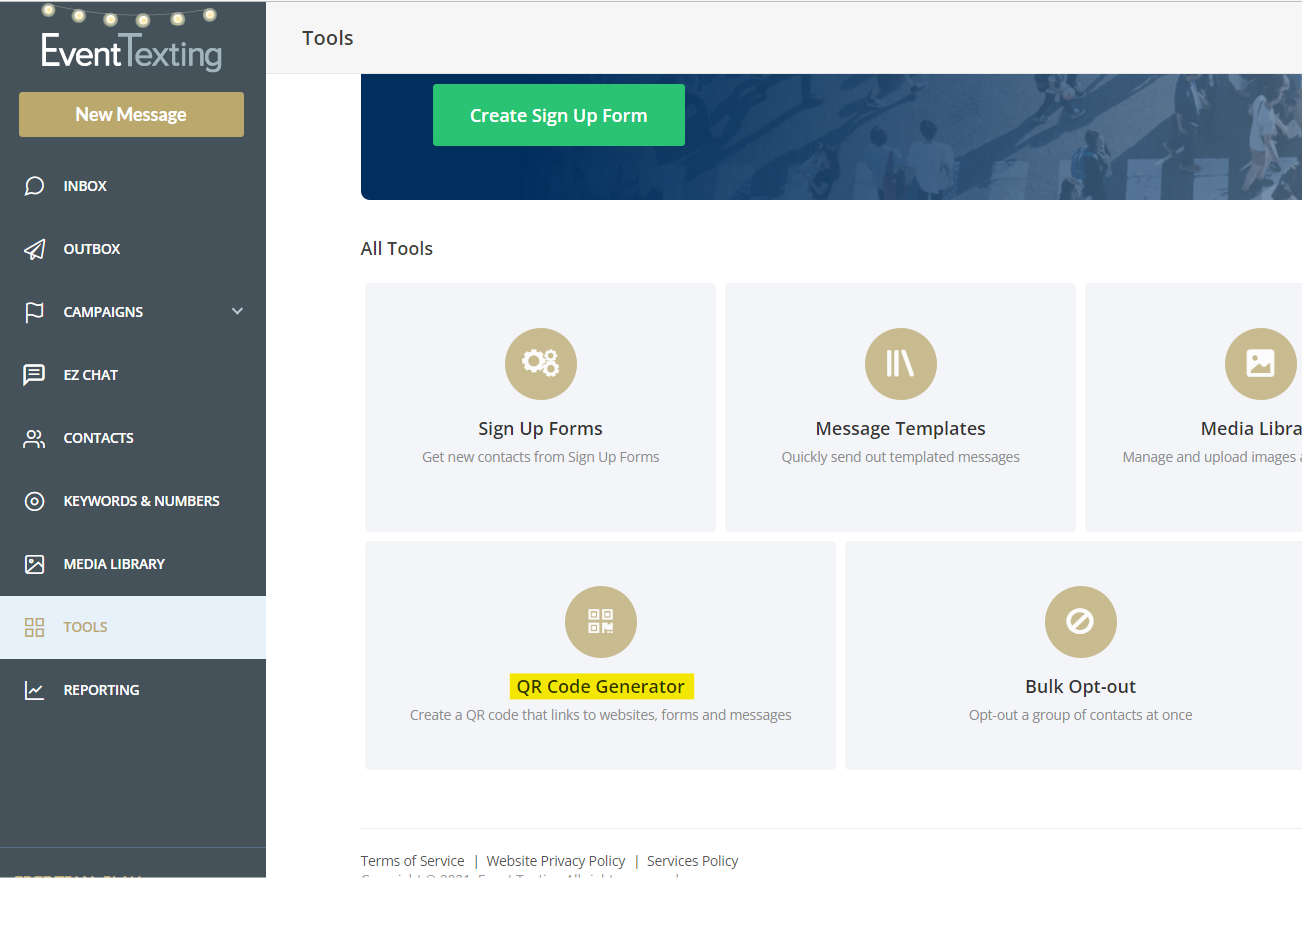1302x941 pixels.
Task: Click 'Get new contacts from Sign Up Forms' text
Action: tap(541, 457)
